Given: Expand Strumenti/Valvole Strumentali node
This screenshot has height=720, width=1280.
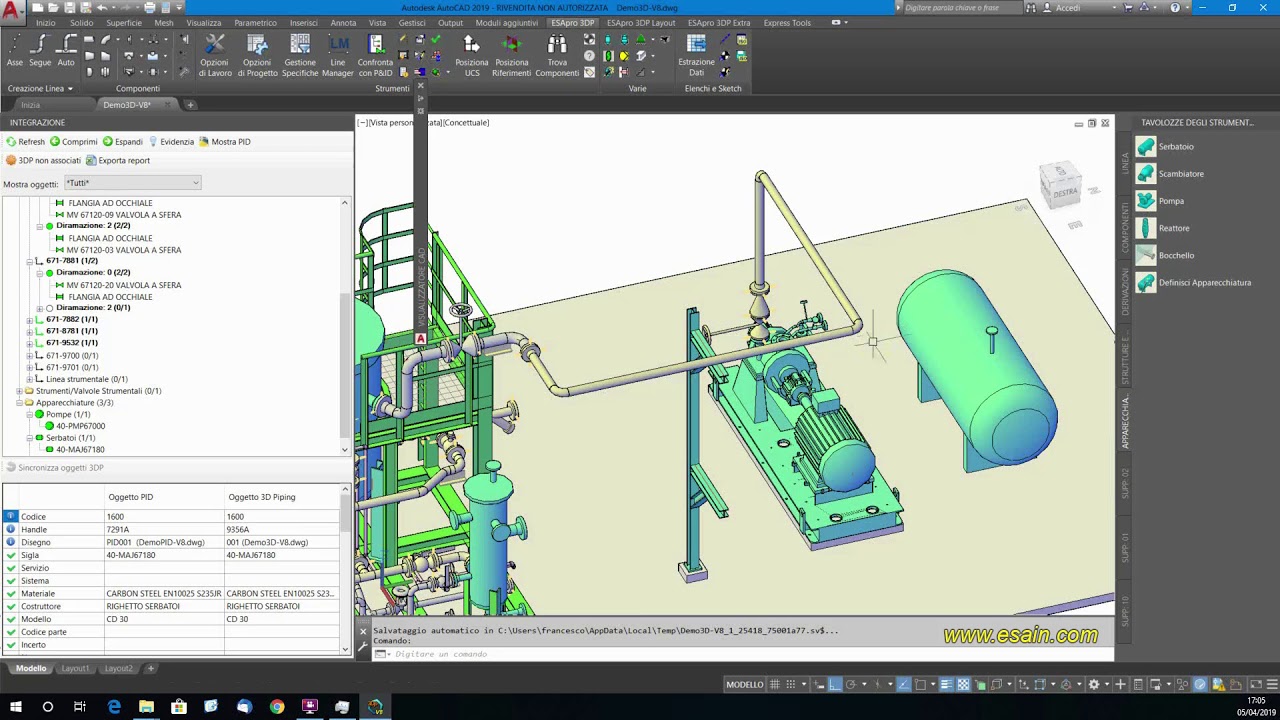Looking at the screenshot, I should (x=19, y=391).
